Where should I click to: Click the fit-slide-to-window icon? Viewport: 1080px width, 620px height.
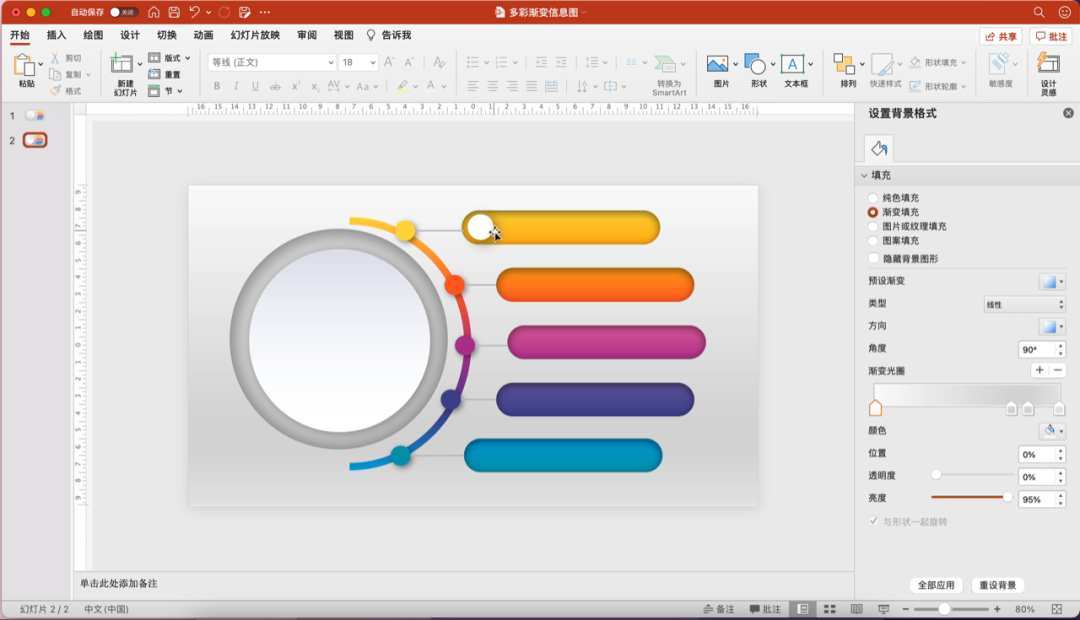point(1057,609)
